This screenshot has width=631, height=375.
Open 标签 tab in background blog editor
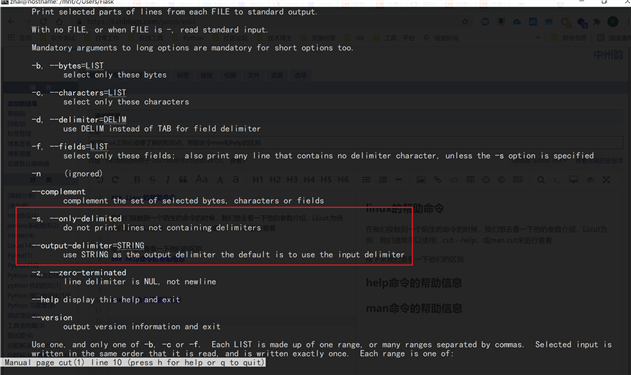183,75
